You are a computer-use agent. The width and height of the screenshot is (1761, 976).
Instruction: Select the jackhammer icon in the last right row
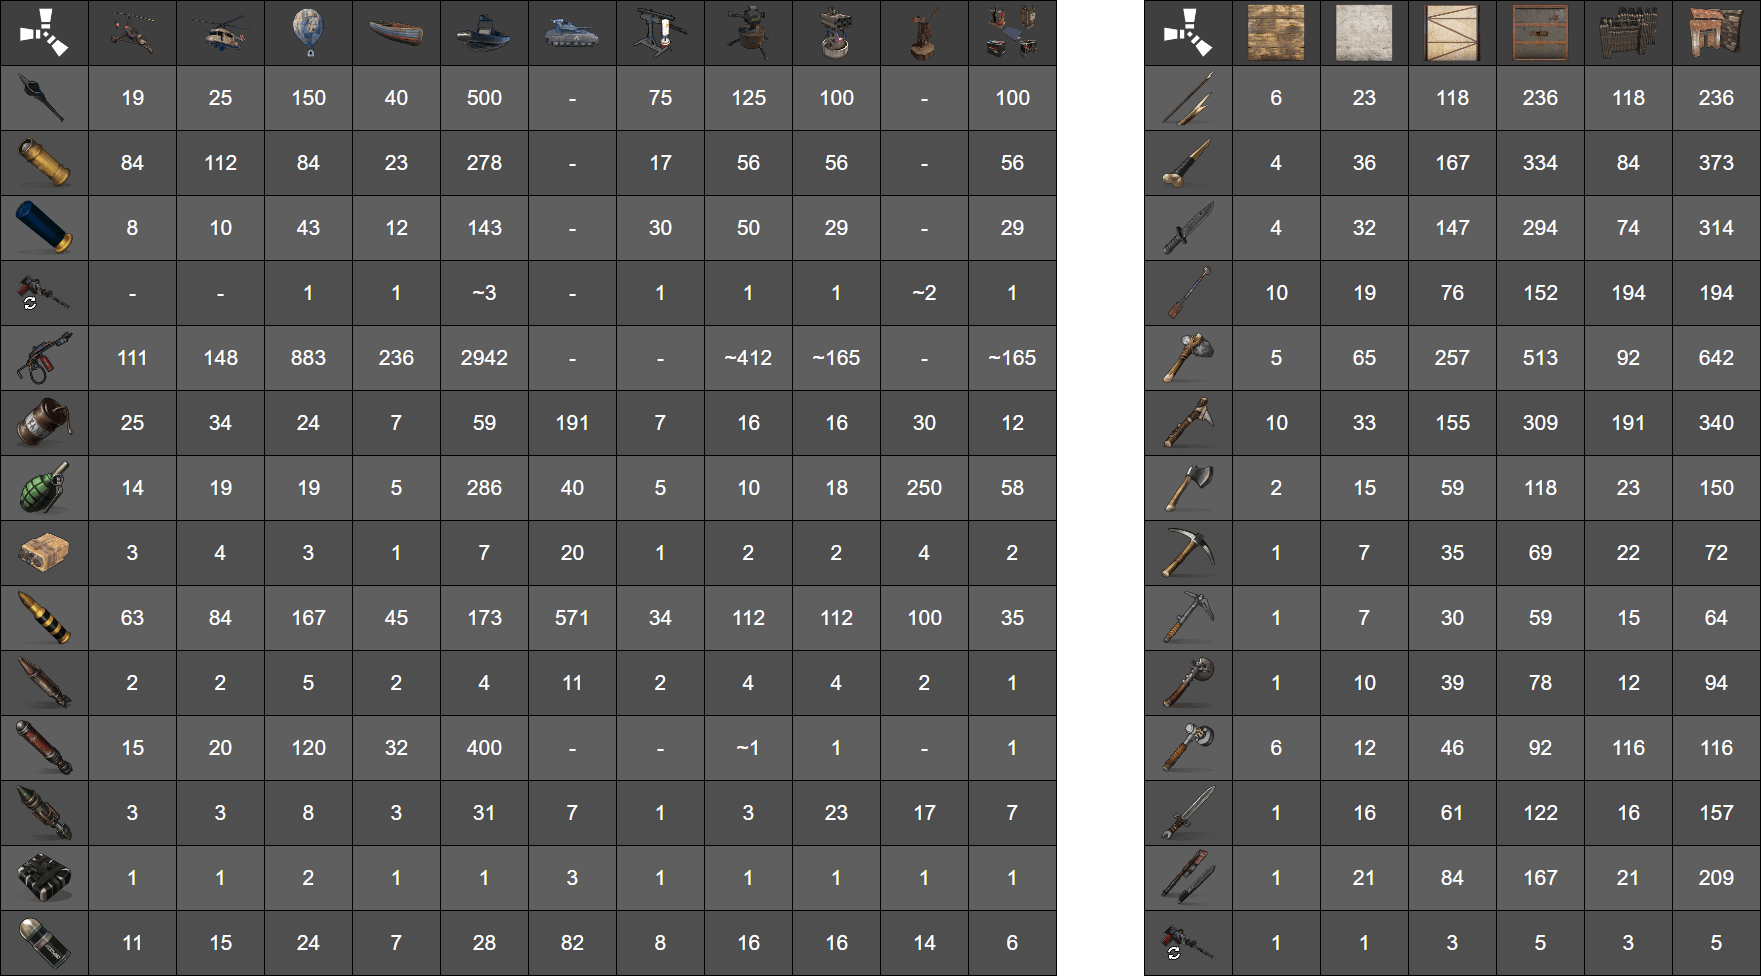[1188, 943]
